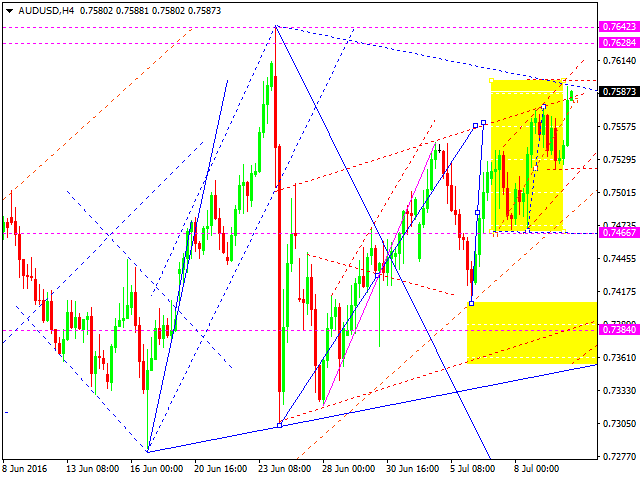
Task: Click the 0.73840 magenta price label
Action: pos(619,329)
